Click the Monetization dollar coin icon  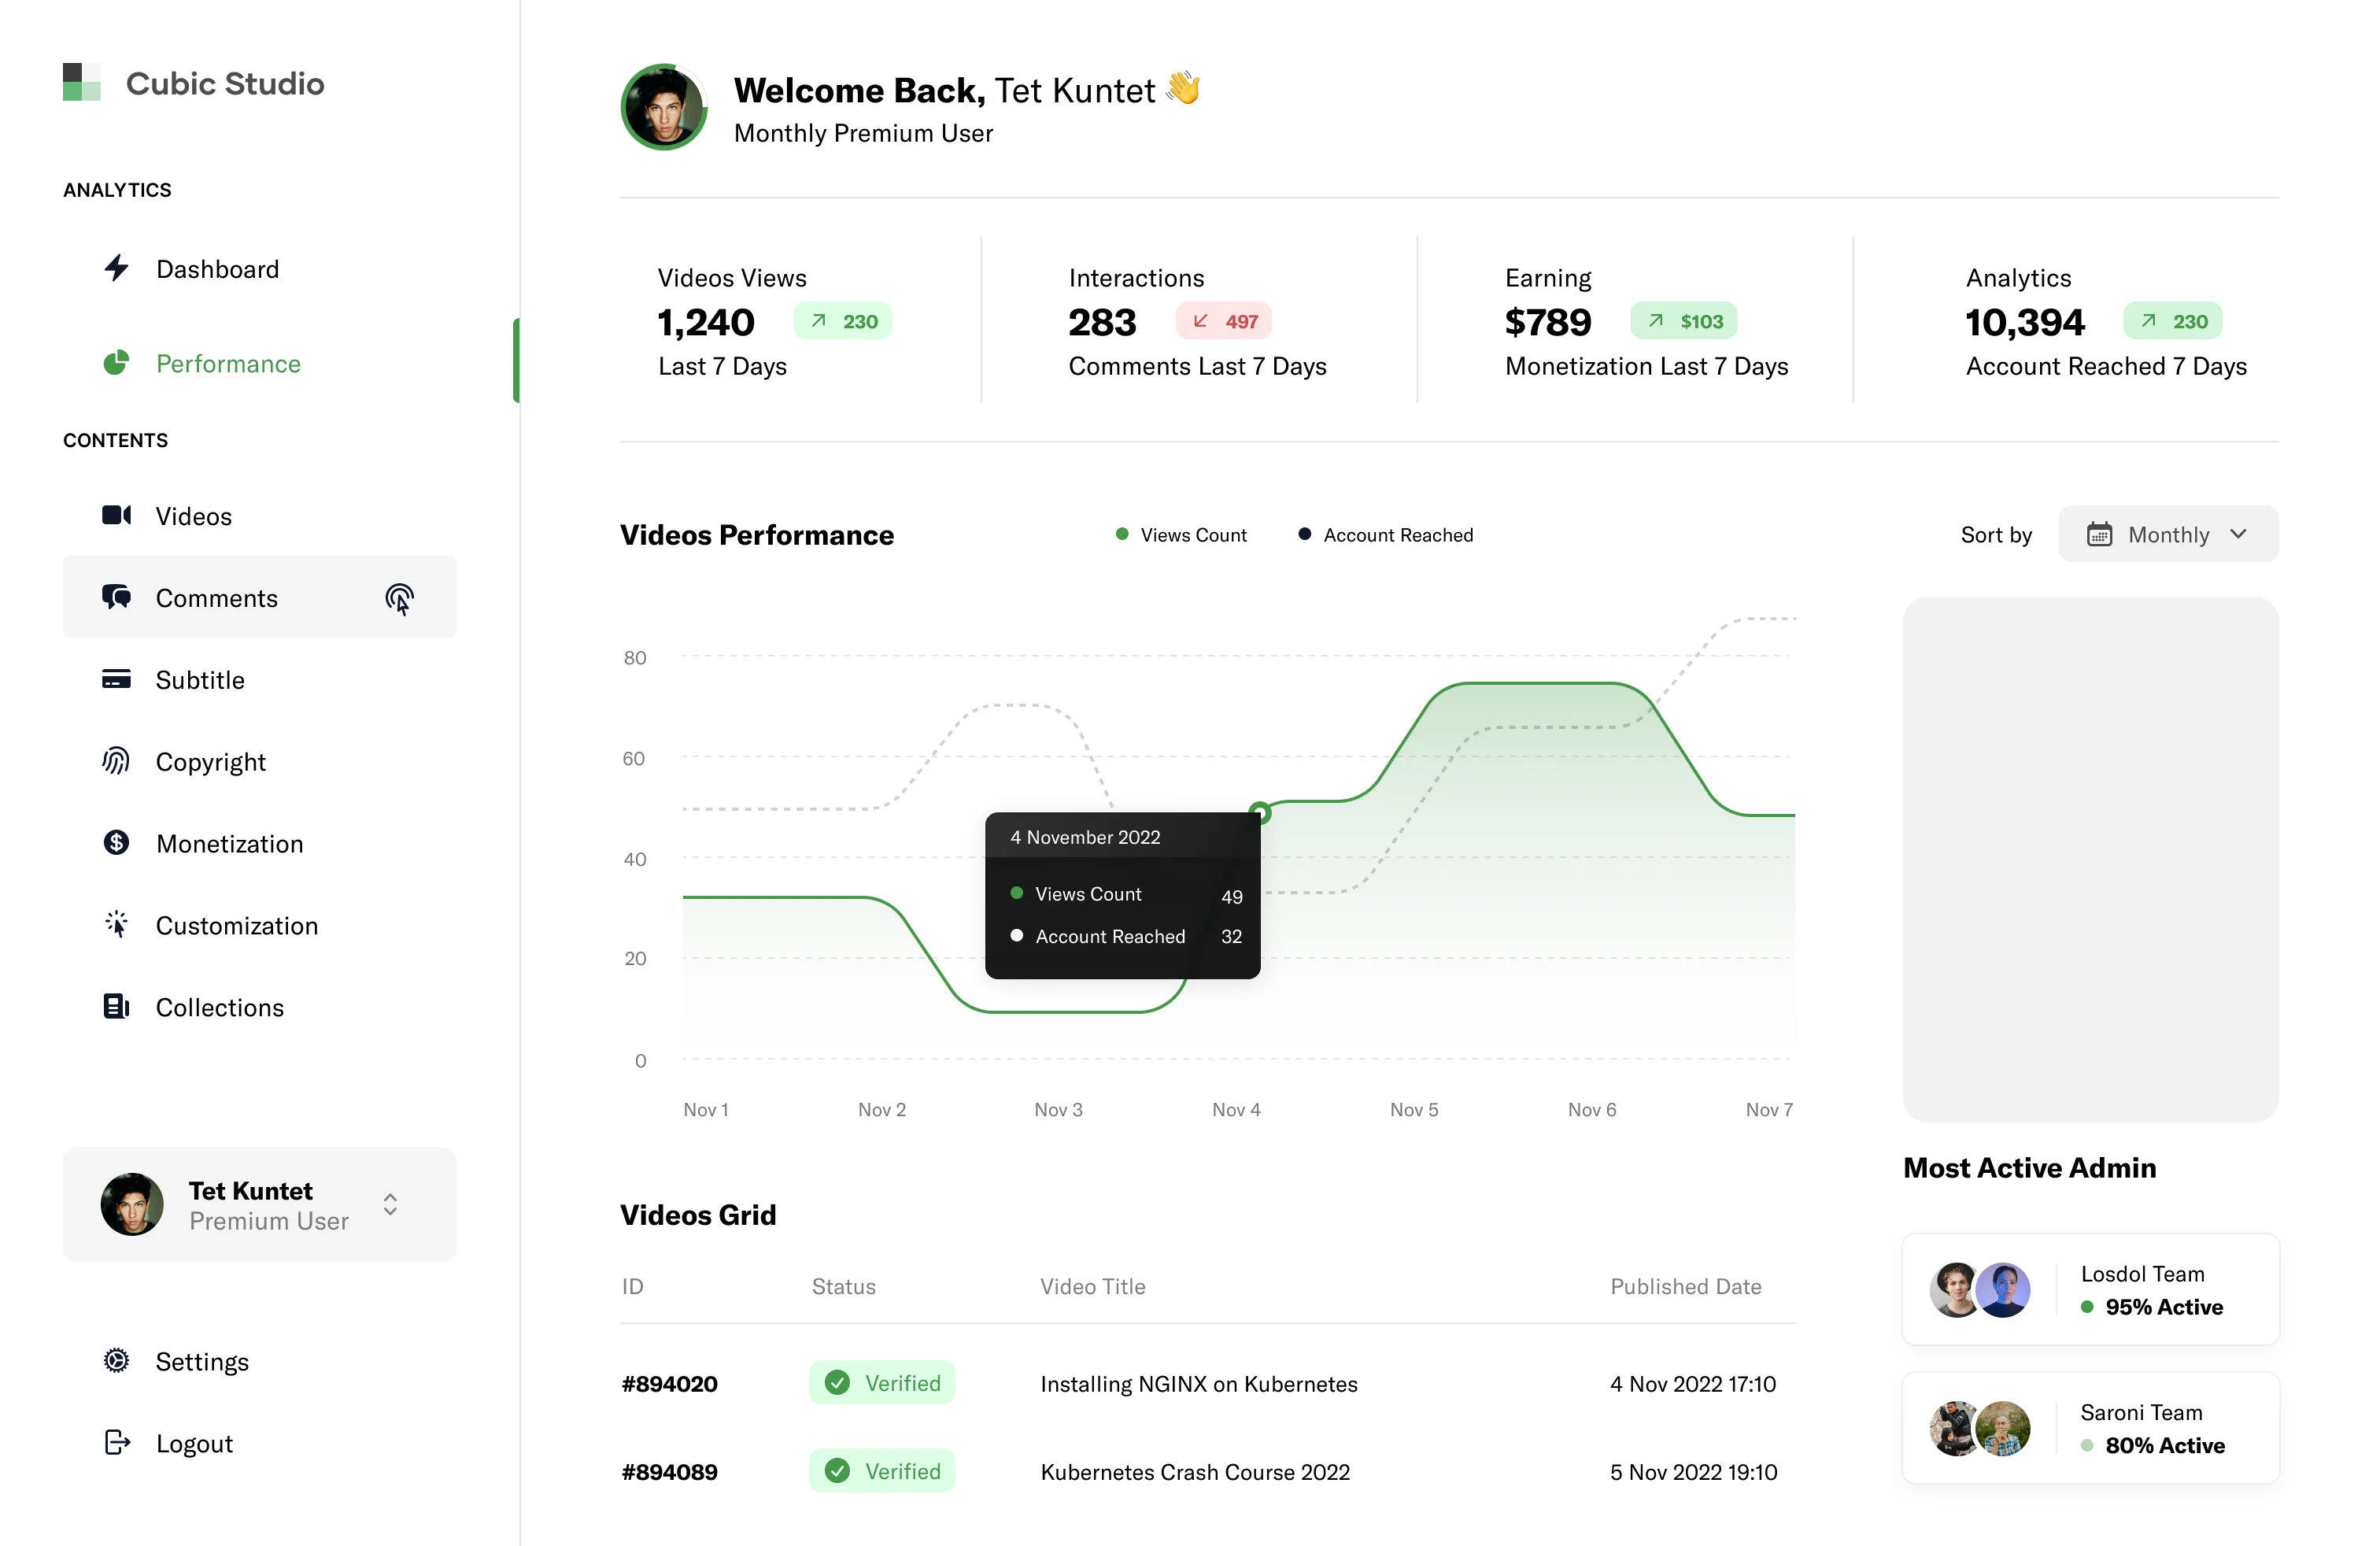(116, 843)
